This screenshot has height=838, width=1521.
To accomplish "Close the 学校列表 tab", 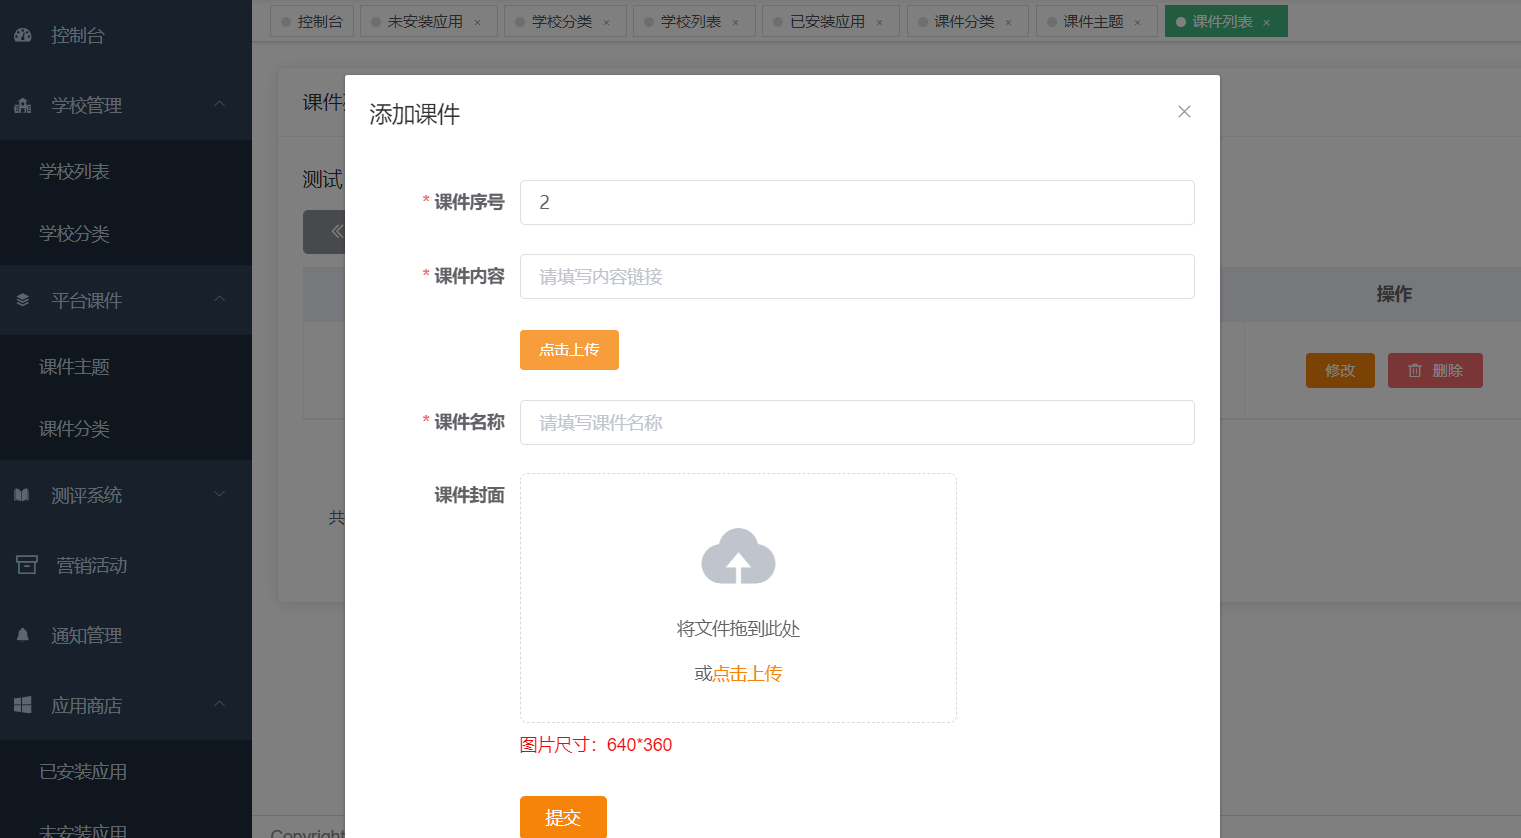I will 735,22.
